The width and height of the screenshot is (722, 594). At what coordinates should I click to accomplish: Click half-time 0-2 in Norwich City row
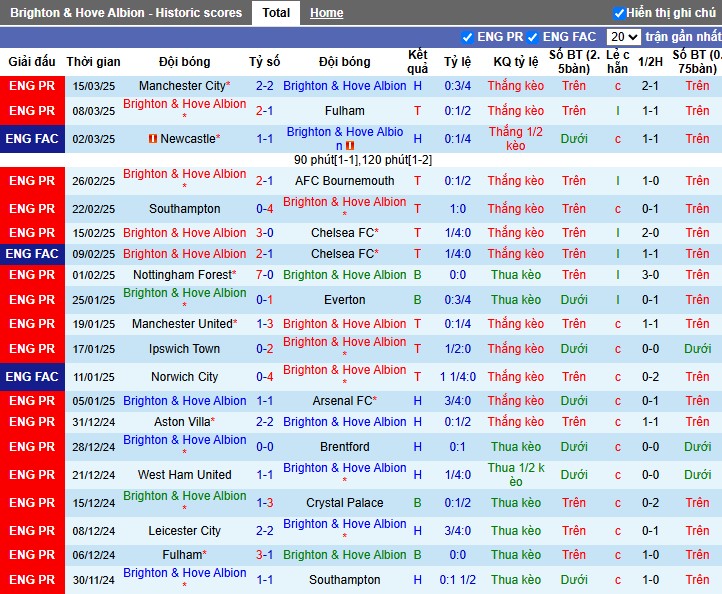[650, 377]
